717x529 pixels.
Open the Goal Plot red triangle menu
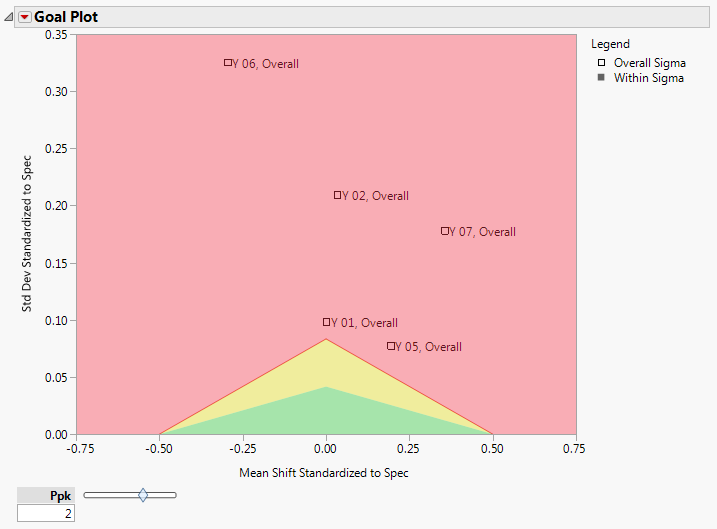point(25,18)
